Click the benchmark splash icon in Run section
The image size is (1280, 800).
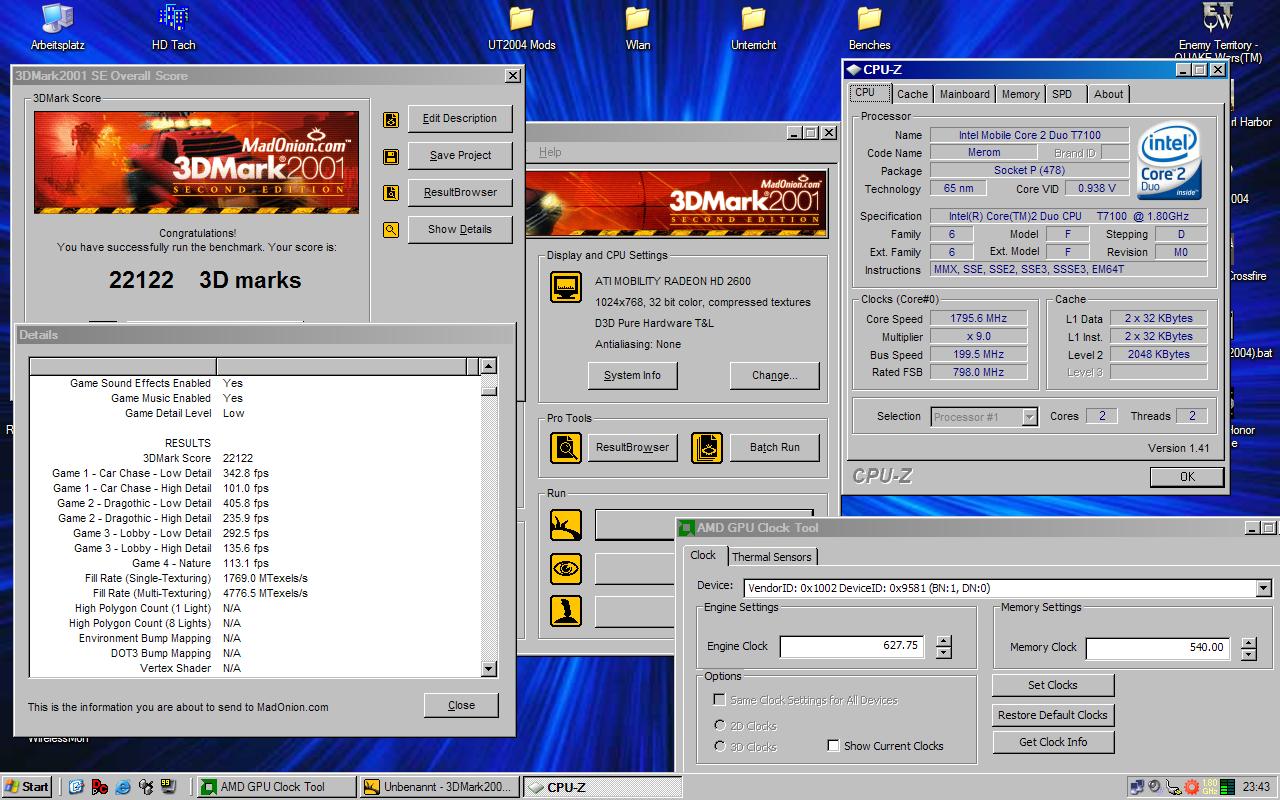click(x=566, y=525)
